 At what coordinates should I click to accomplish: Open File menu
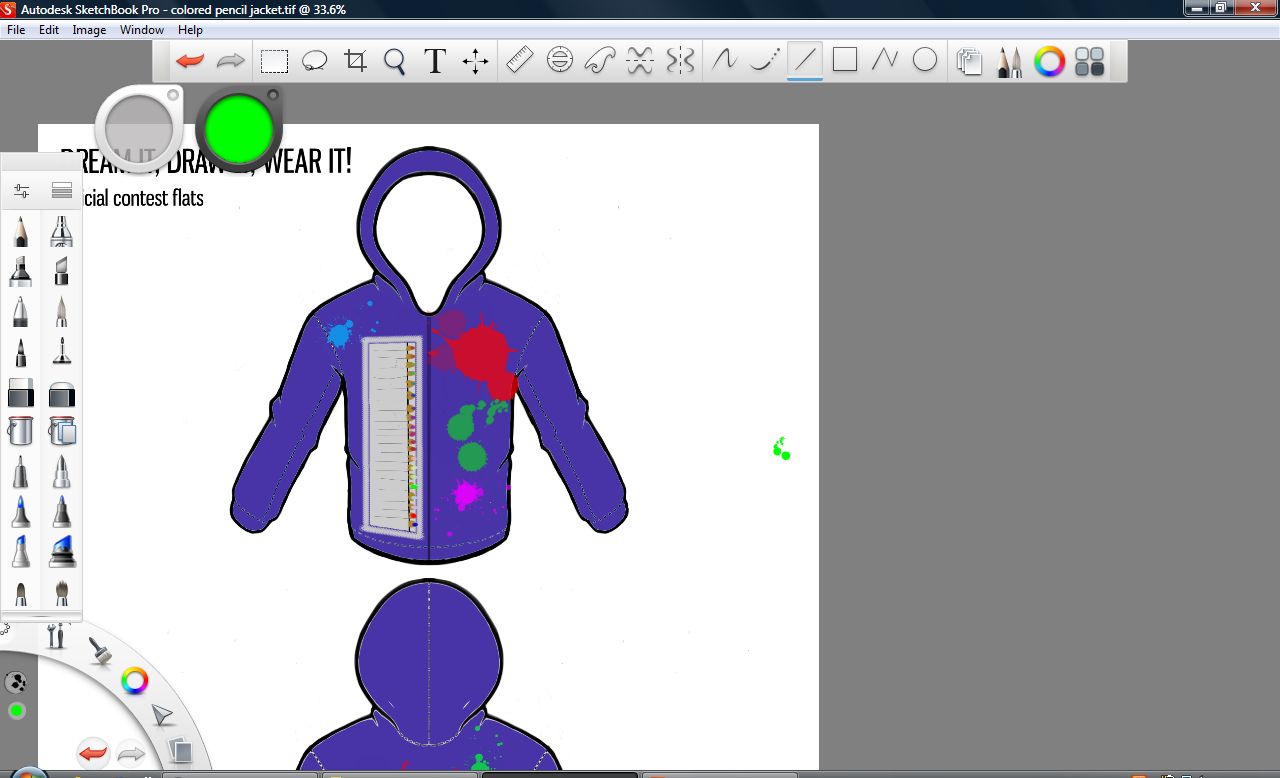pos(16,30)
